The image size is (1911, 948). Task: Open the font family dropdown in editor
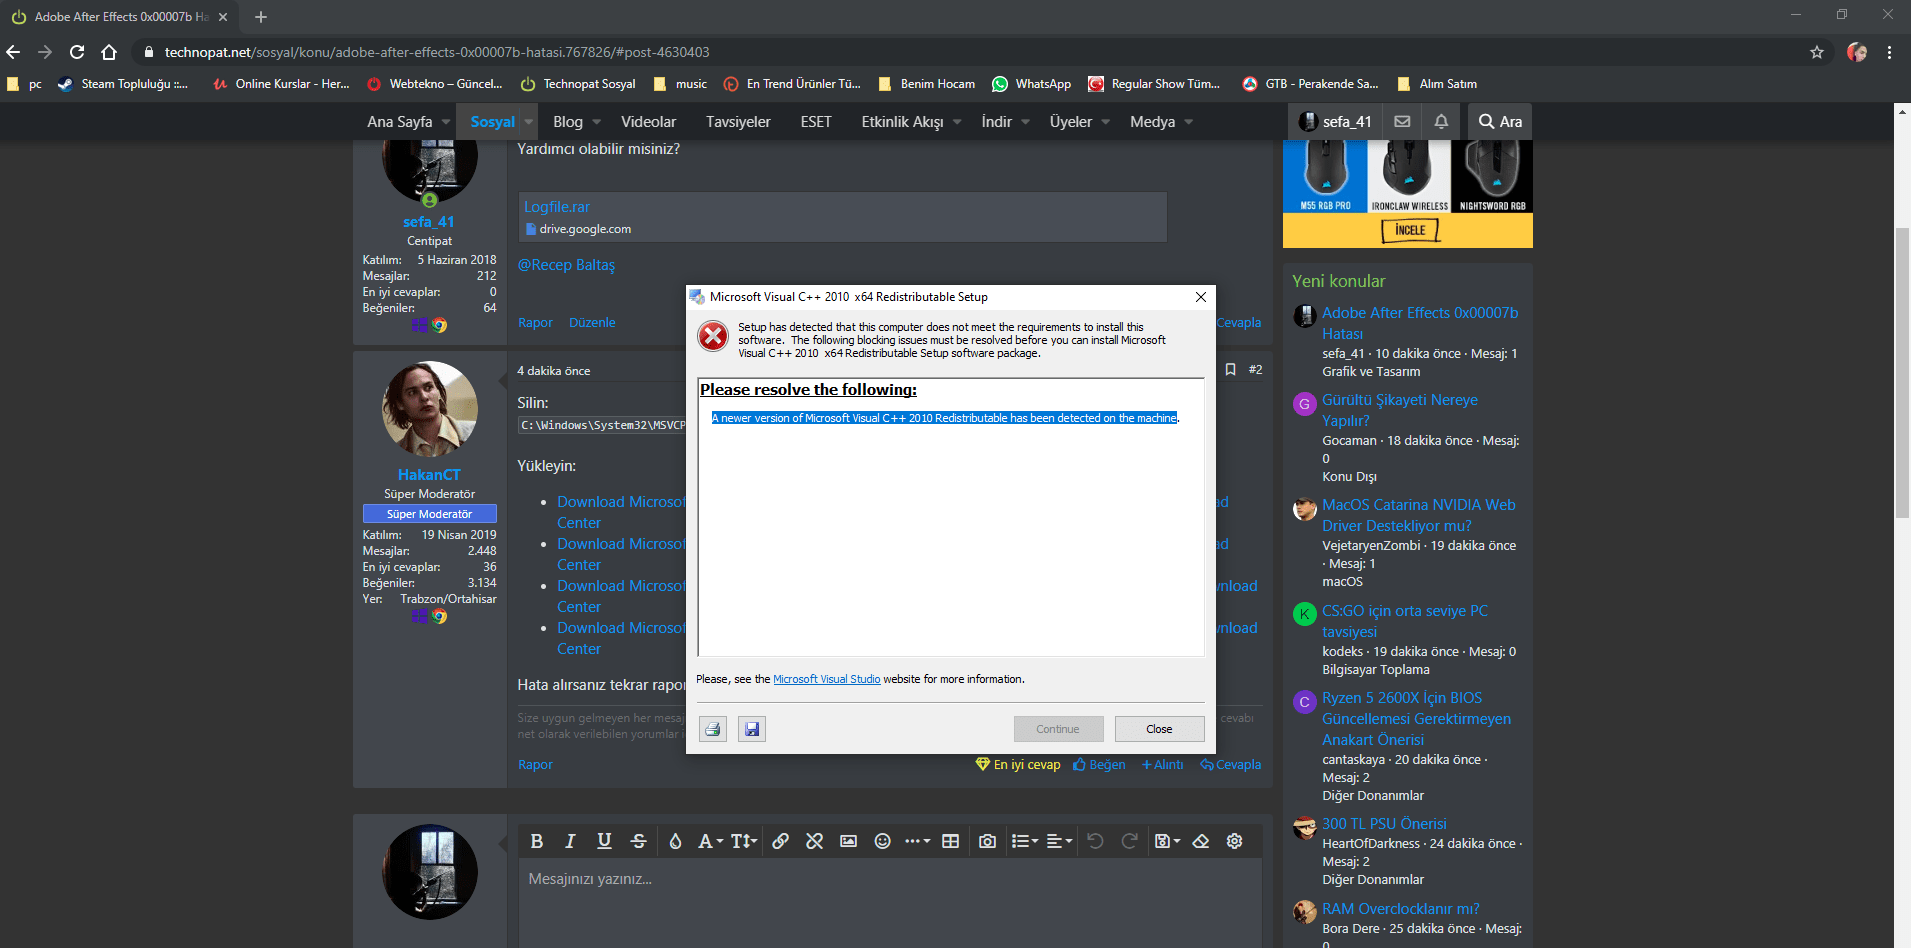click(x=710, y=841)
